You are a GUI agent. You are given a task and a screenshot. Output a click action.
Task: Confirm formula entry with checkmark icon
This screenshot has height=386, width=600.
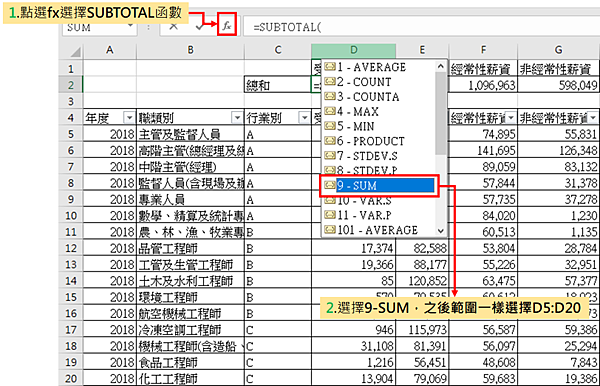tap(199, 26)
